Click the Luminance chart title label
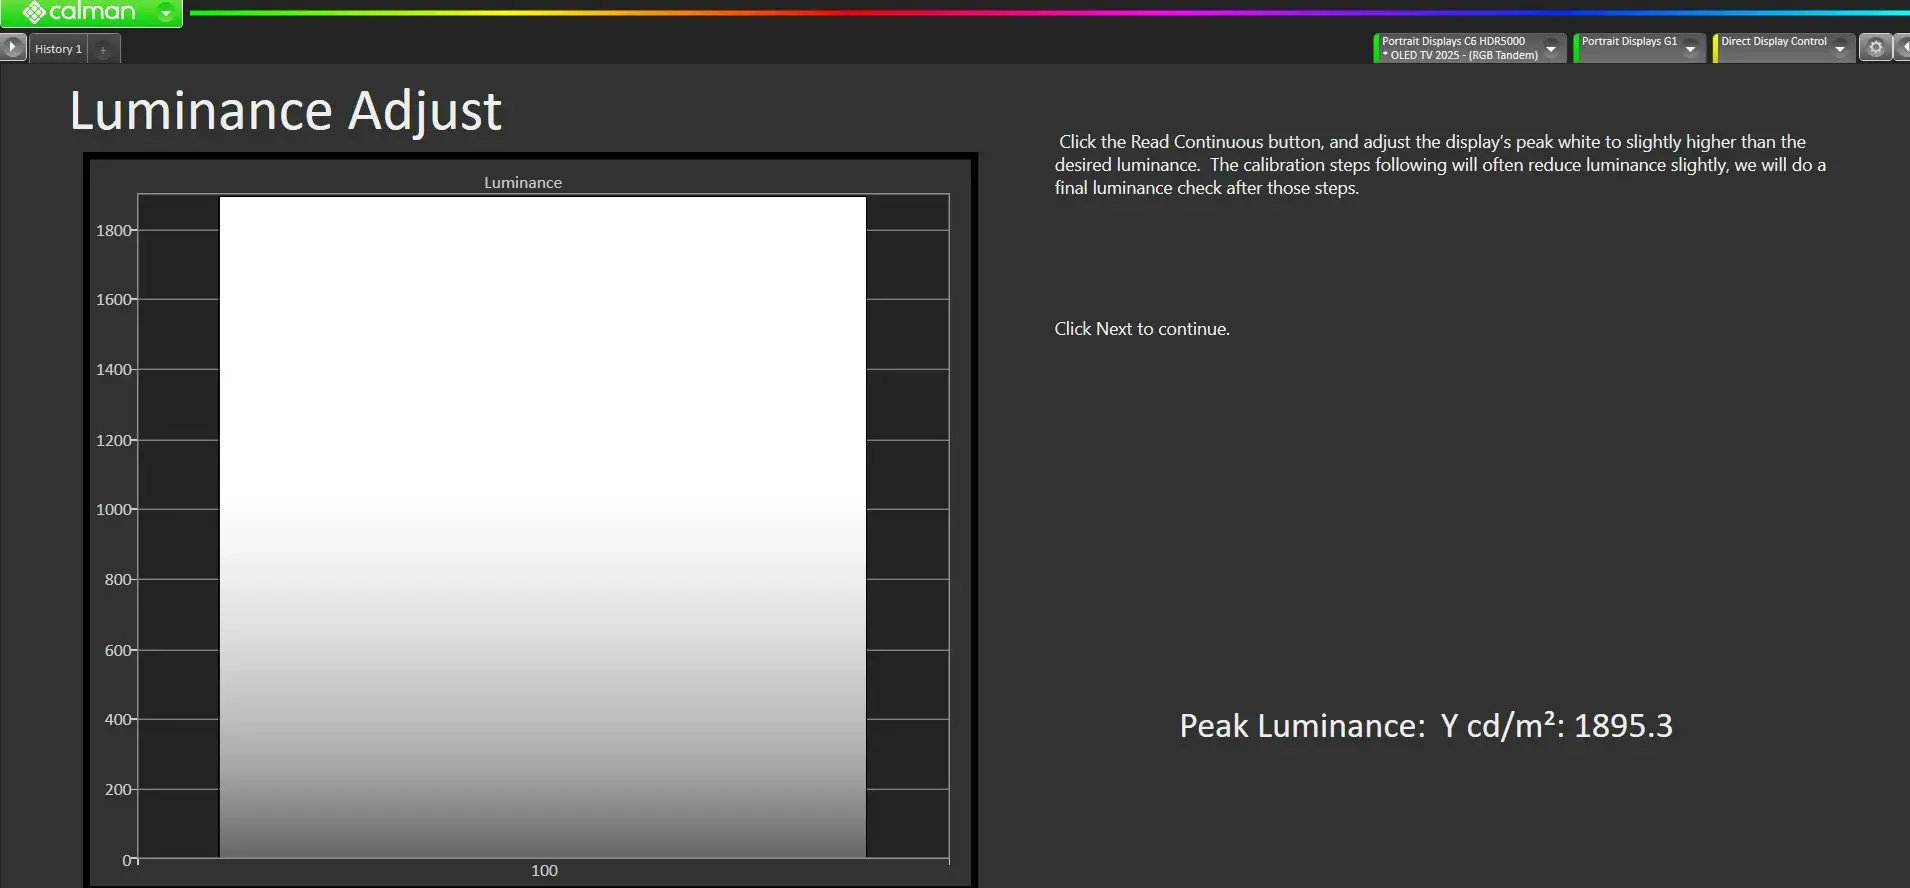 pyautogui.click(x=522, y=182)
